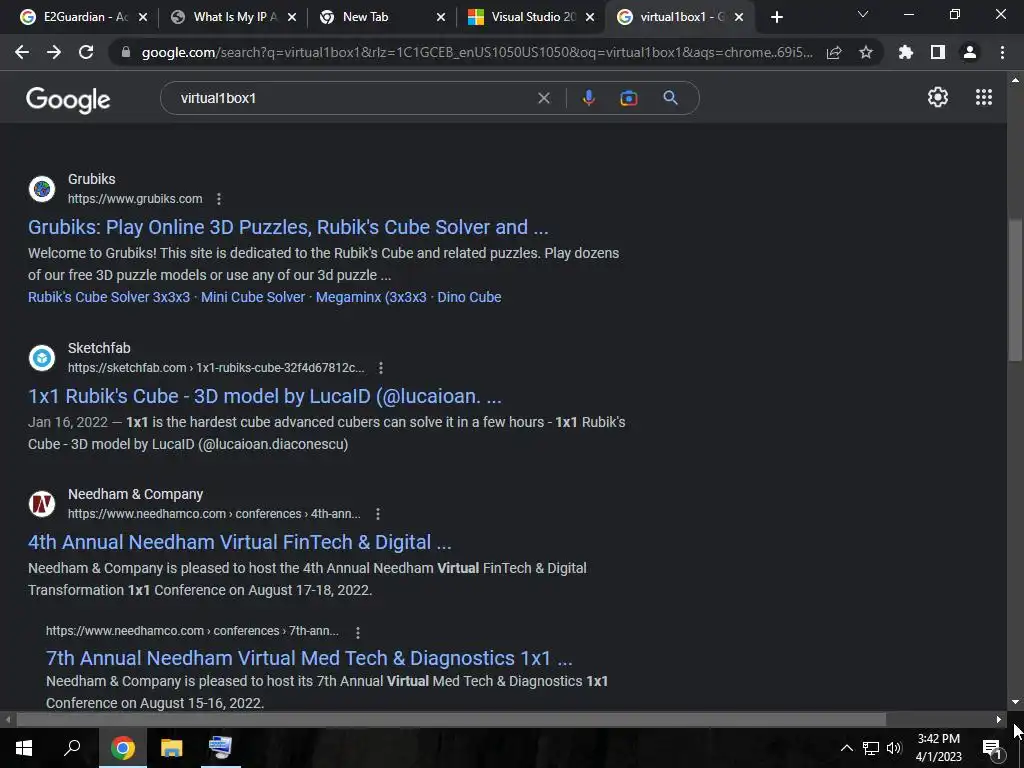Click horizontal scrollbar right arrow
Image resolution: width=1024 pixels, height=768 pixels.
[999, 720]
